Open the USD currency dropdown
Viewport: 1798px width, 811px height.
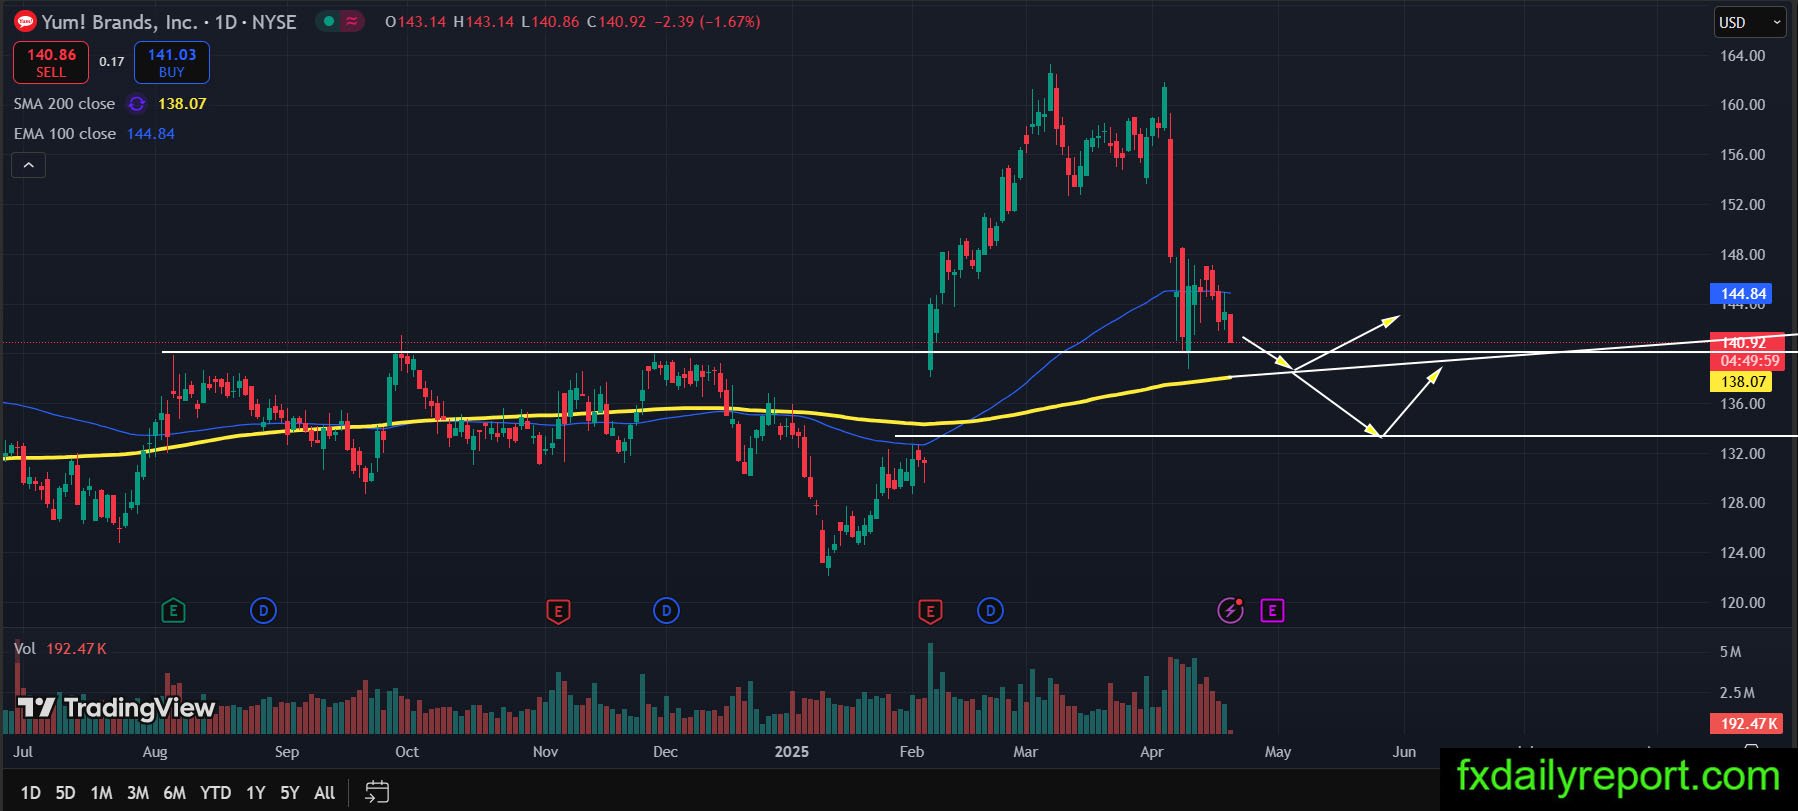(1750, 22)
